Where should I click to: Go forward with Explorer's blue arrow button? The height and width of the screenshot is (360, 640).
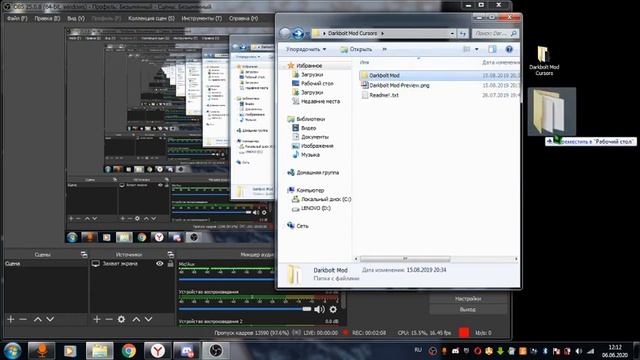click(x=298, y=33)
